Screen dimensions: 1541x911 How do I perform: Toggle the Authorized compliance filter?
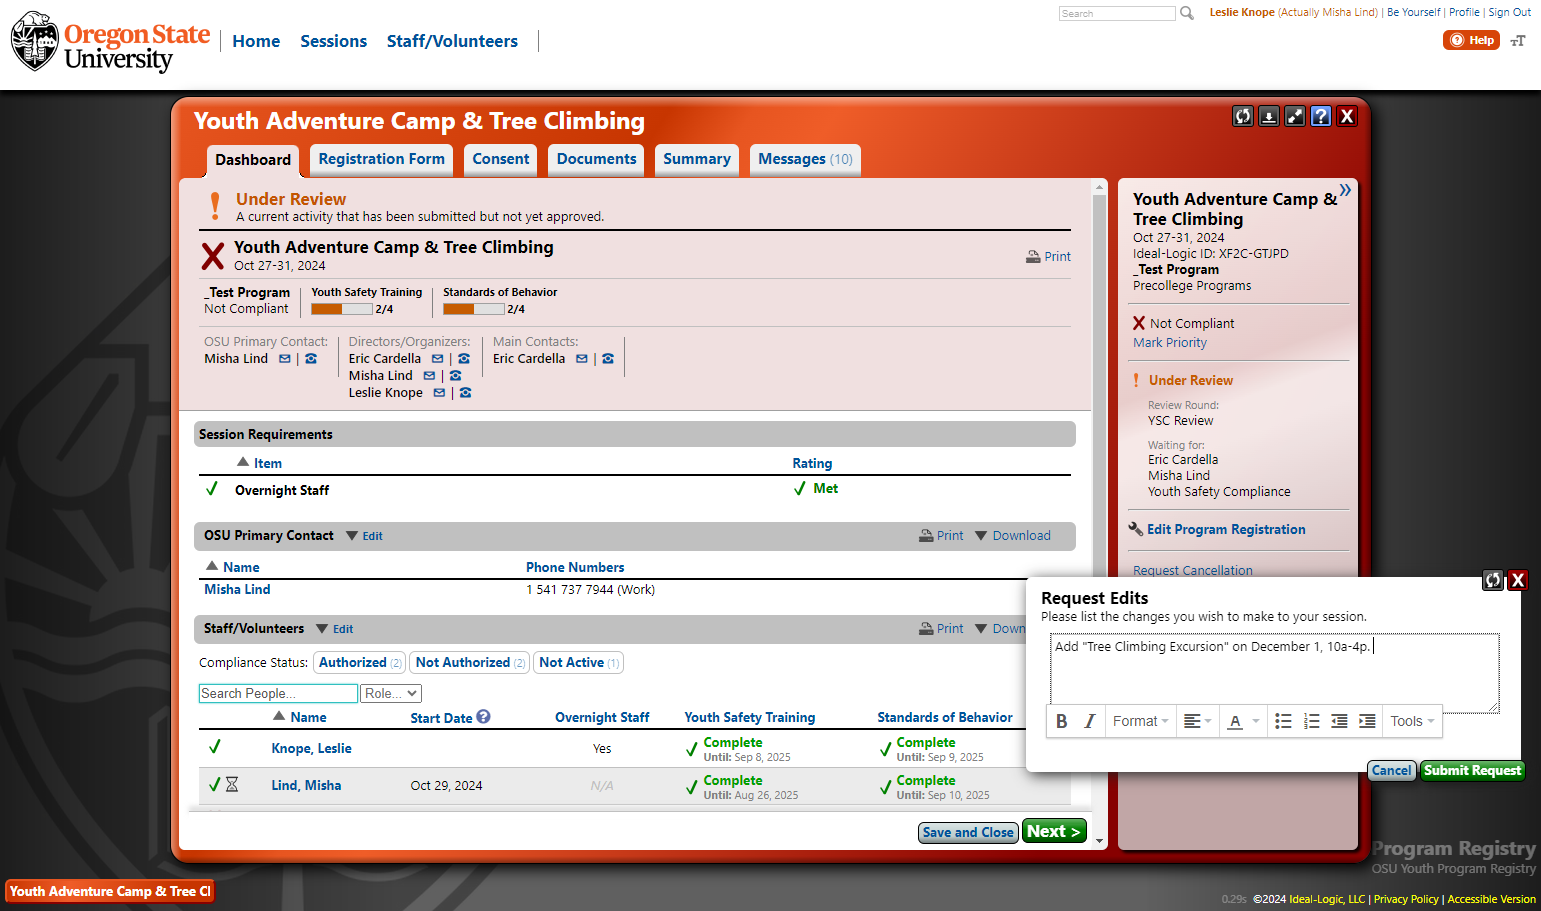[360, 663]
